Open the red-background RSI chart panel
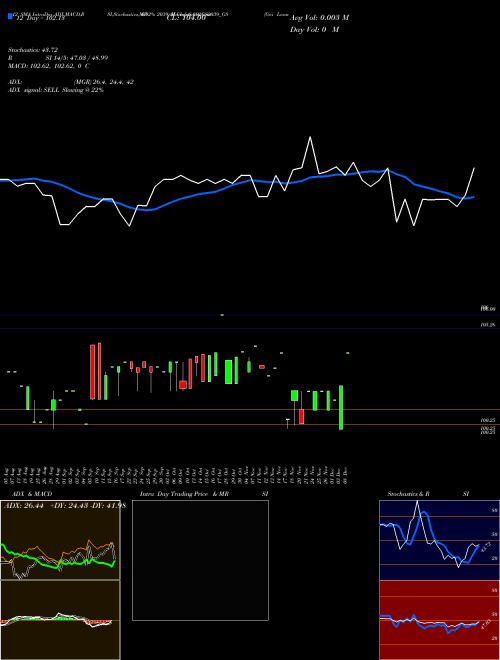Viewport: 500px width, 660px height. pyautogui.click(x=439, y=620)
